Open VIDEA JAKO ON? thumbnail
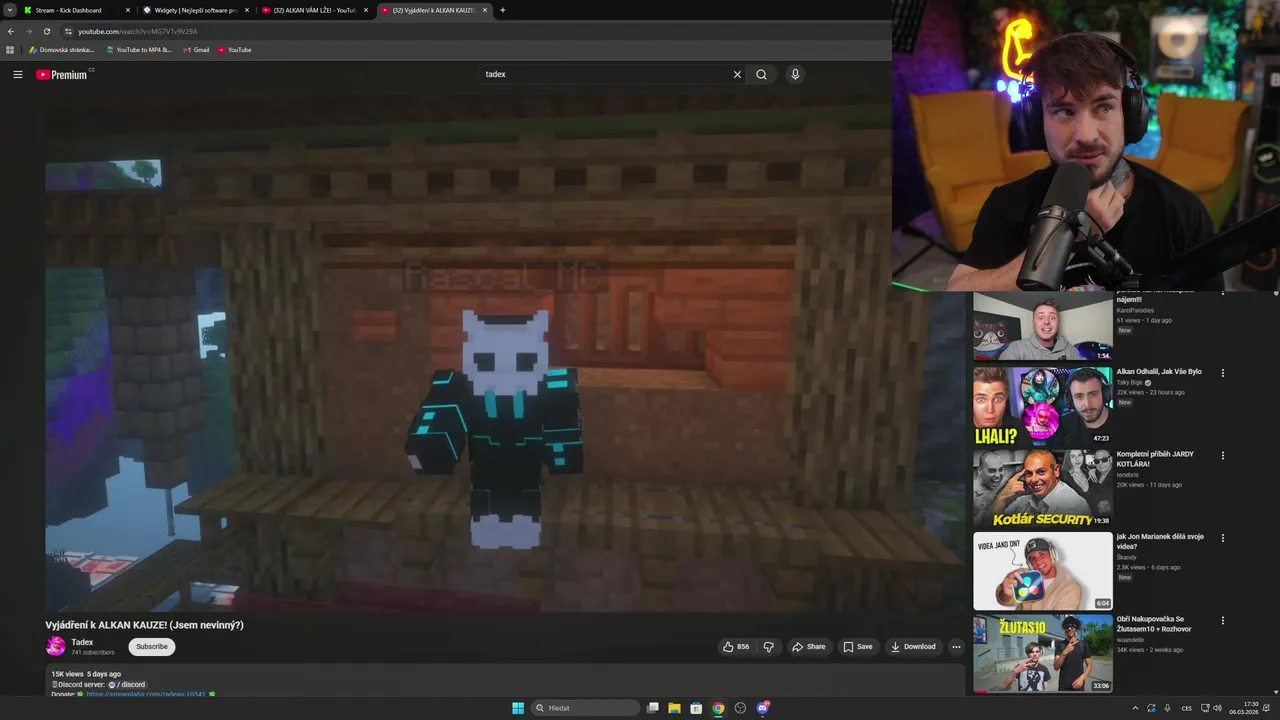This screenshot has height=720, width=1280. [x=1043, y=571]
